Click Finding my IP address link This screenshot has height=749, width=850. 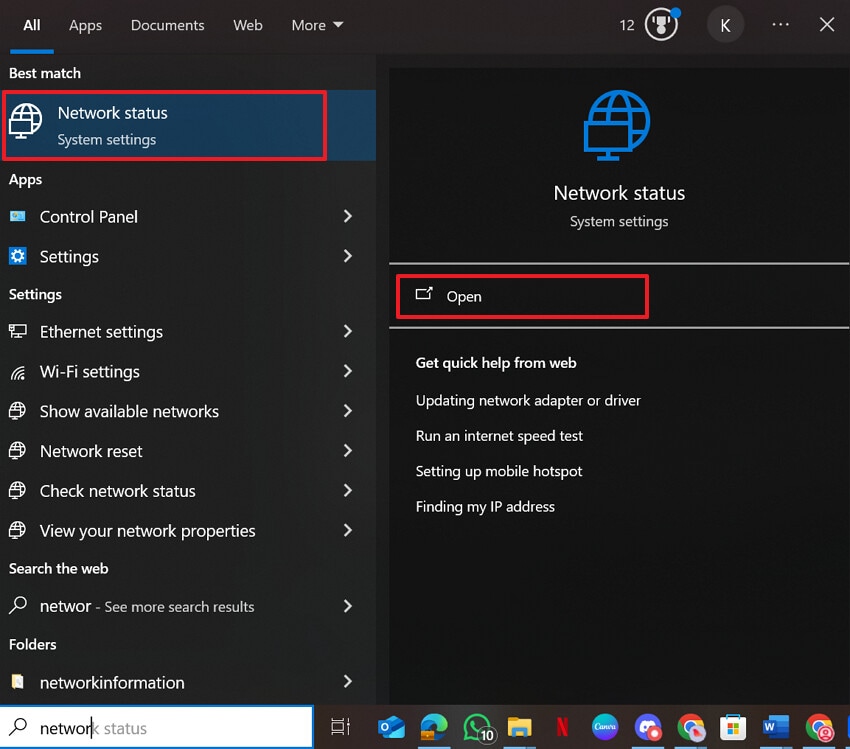coord(485,507)
